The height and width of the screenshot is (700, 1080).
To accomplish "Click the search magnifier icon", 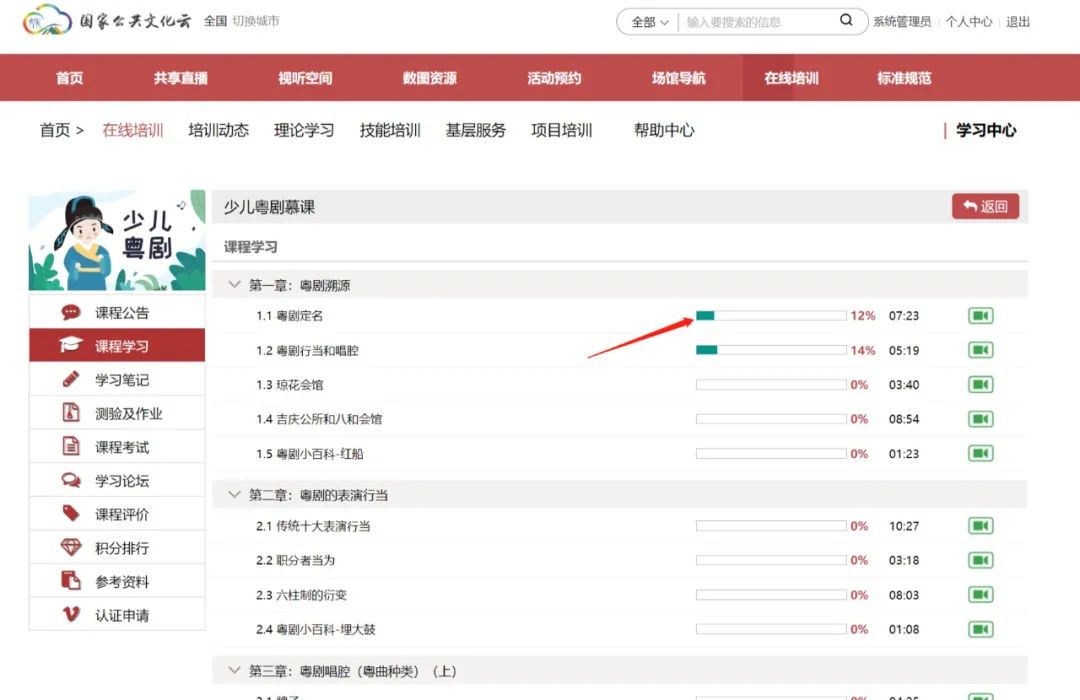I will 846,21.
